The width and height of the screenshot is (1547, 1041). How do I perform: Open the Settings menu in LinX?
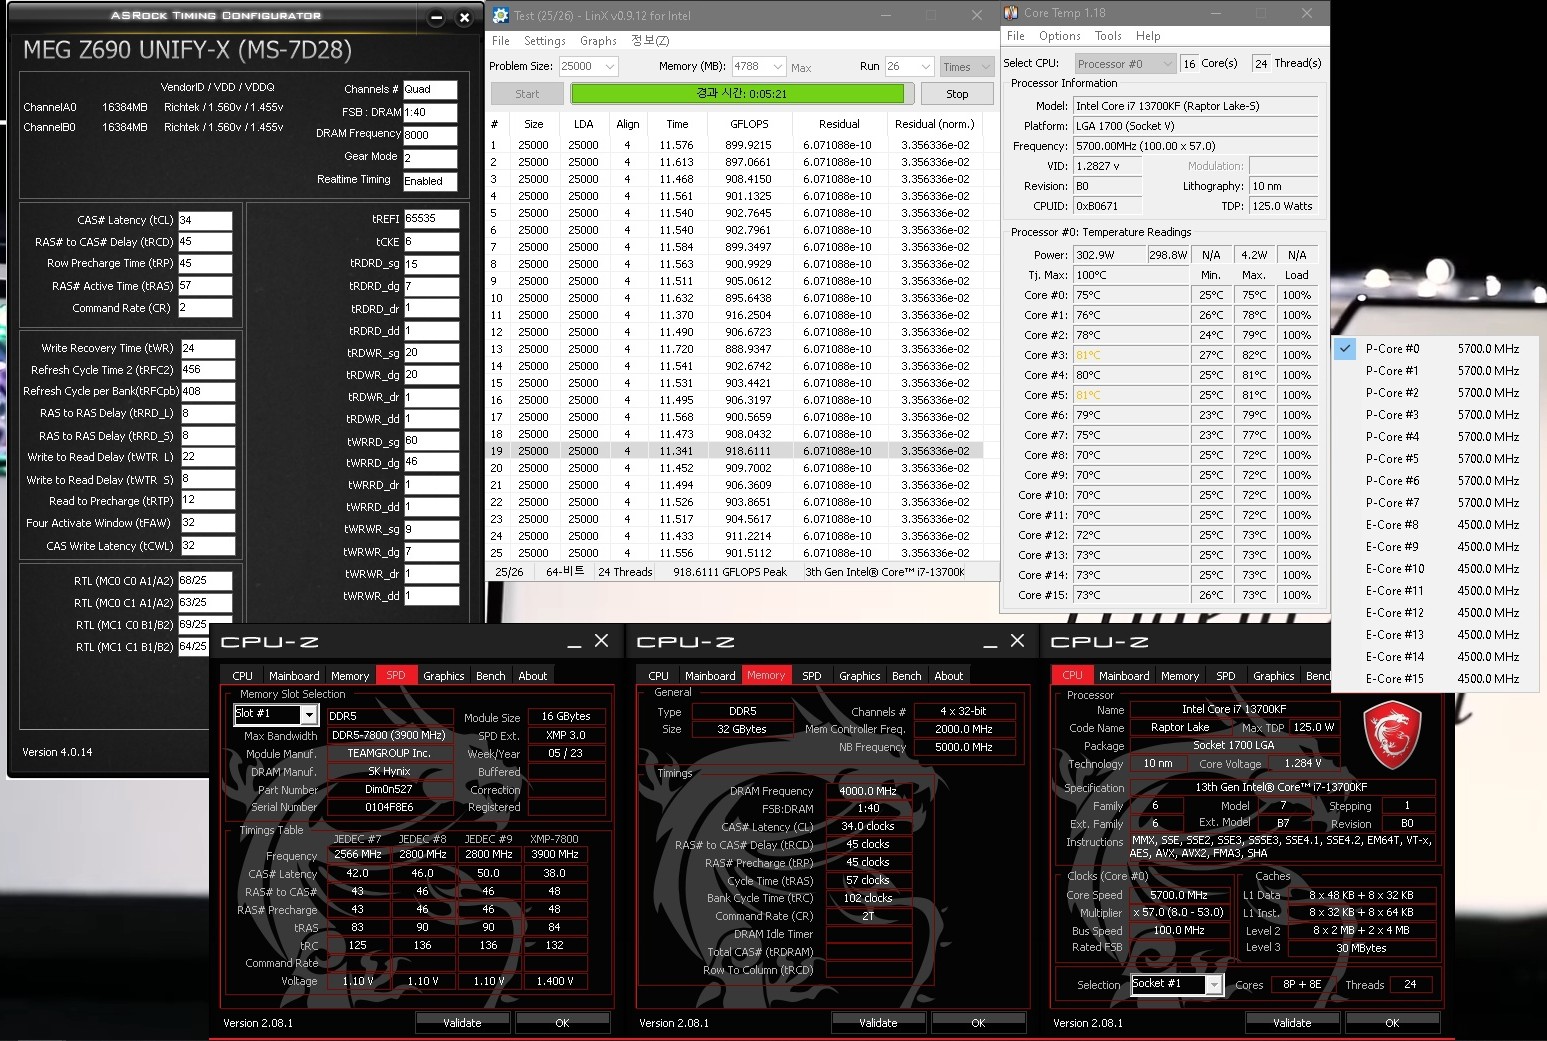(545, 41)
